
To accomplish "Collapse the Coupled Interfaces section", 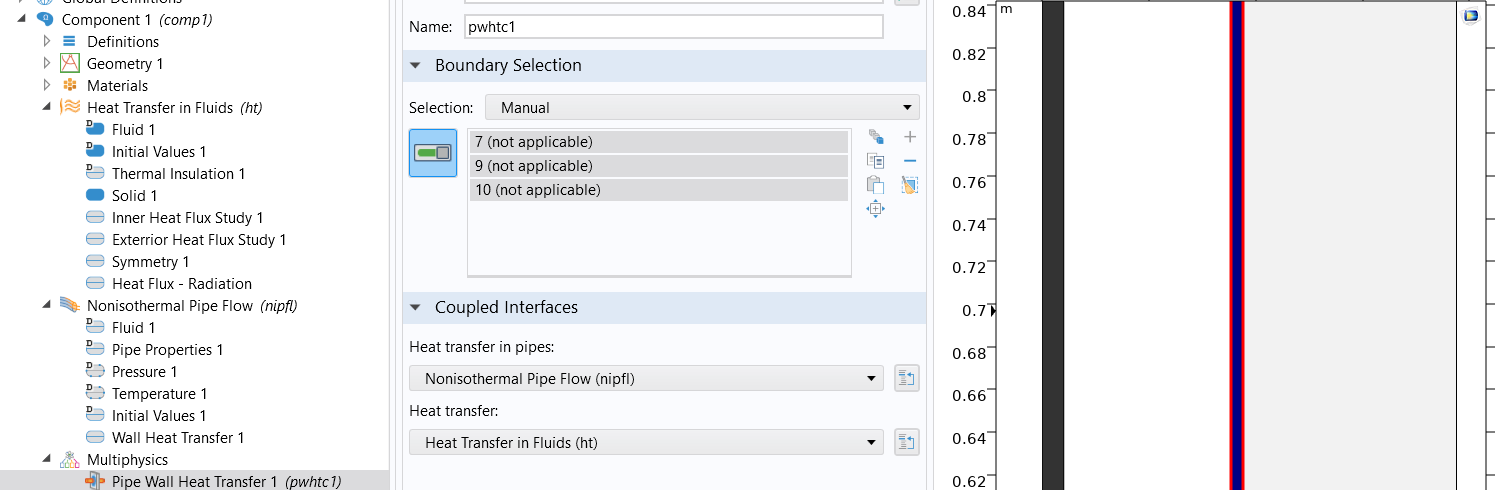I will point(416,308).
